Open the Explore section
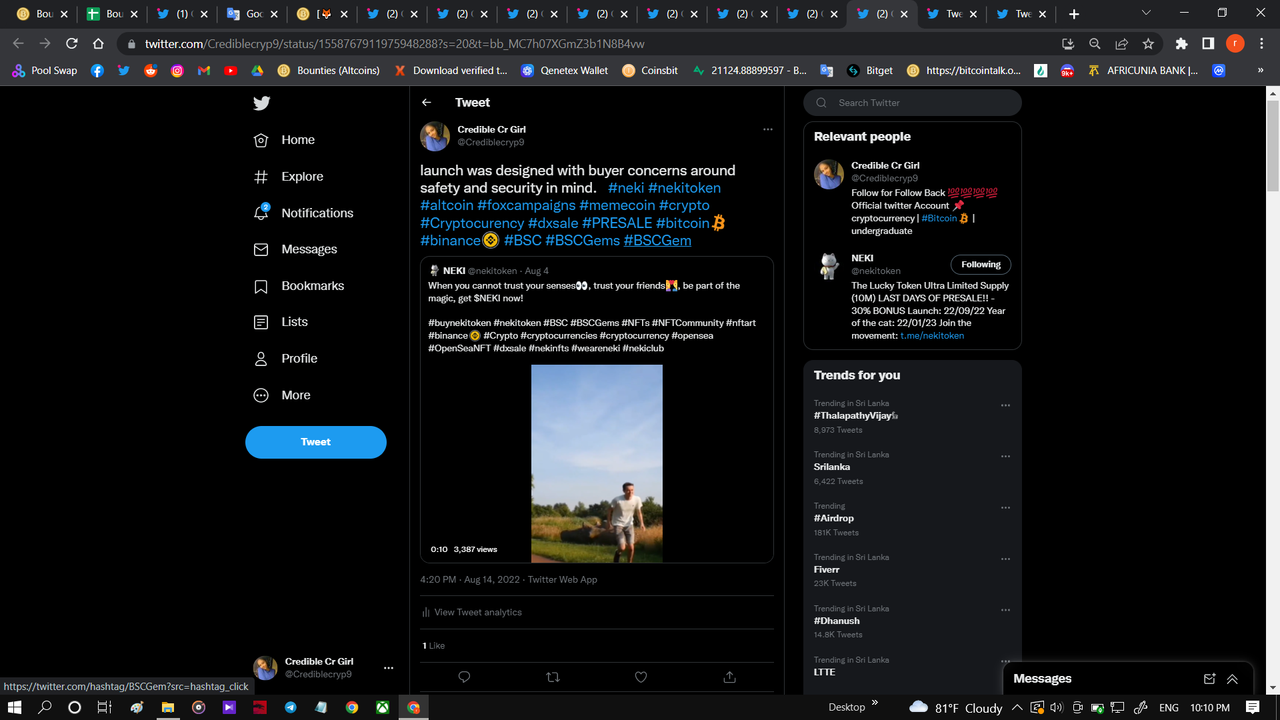 point(296,176)
